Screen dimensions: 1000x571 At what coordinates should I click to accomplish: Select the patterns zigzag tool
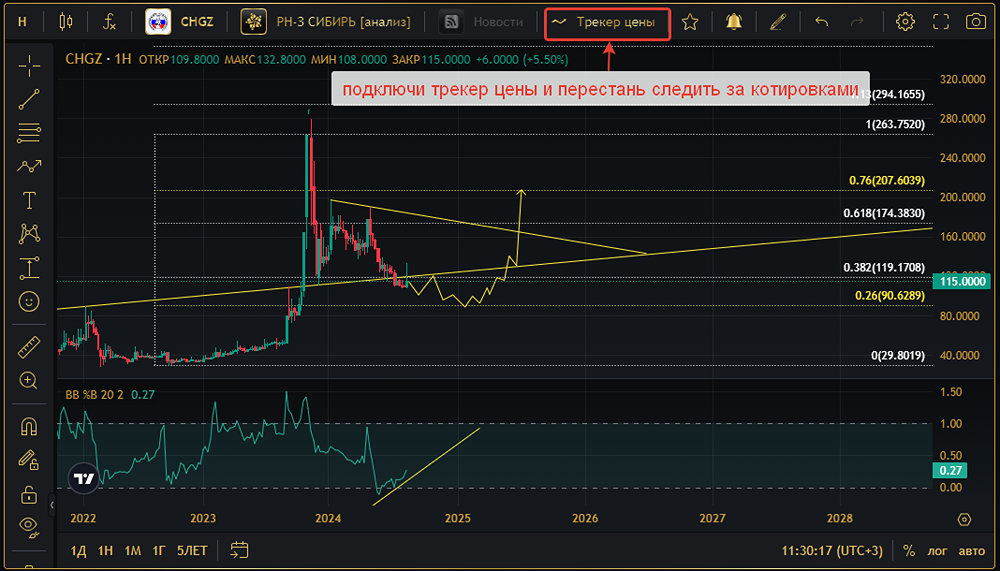click(x=29, y=167)
